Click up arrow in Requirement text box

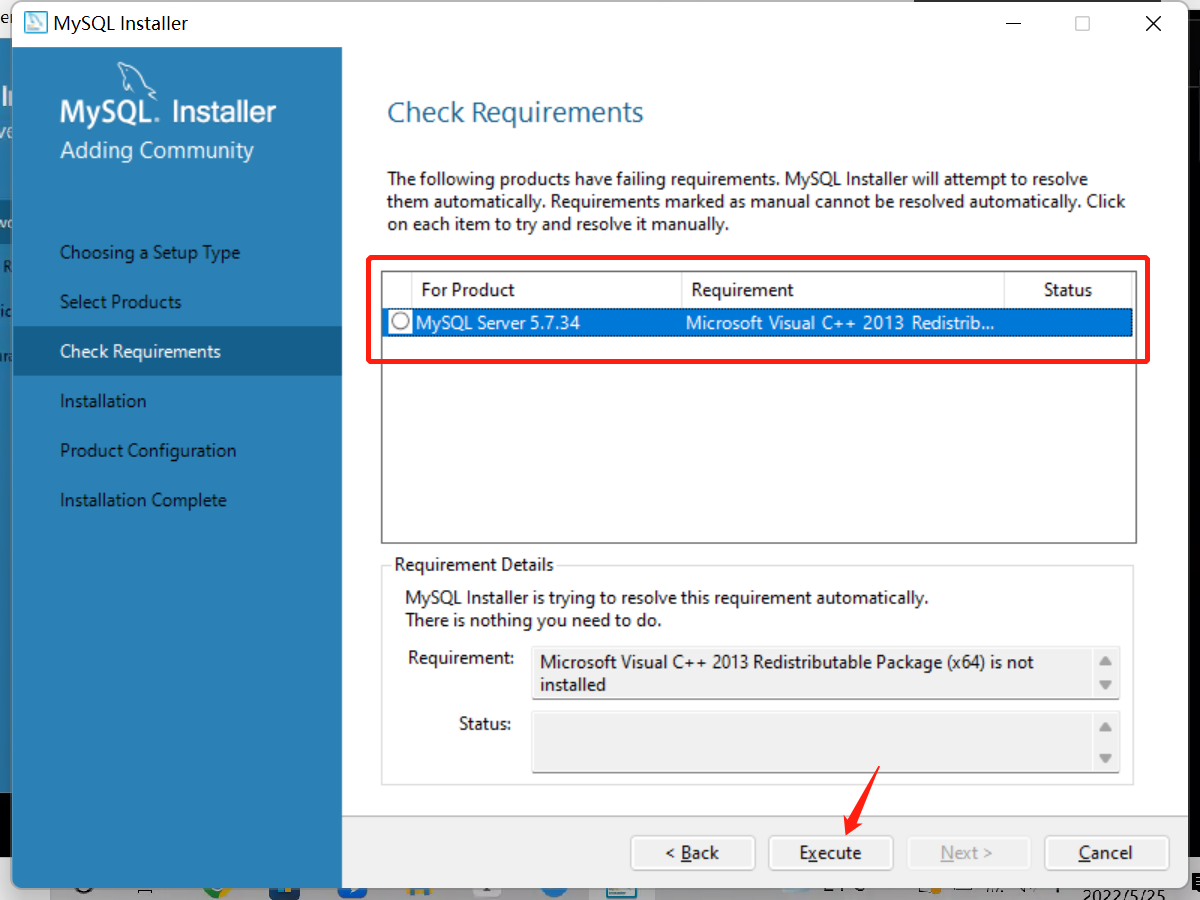pyautogui.click(x=1105, y=661)
